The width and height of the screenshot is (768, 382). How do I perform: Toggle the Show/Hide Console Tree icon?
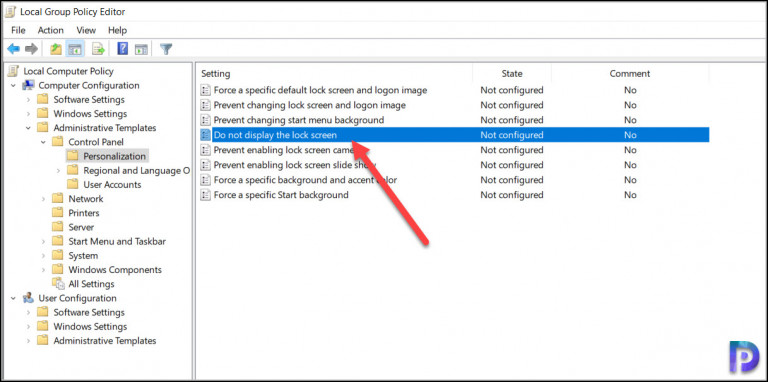(x=75, y=49)
